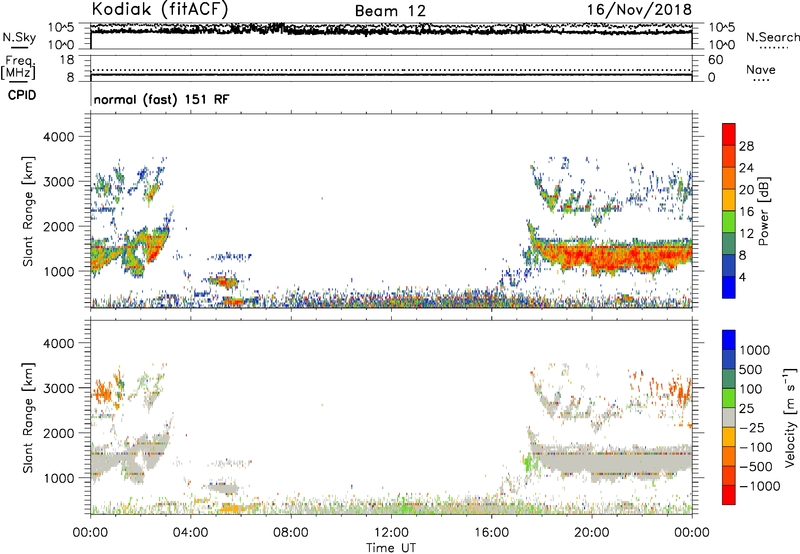Viewport: 800px width, 554px height.
Task: Click the "04:00" time axis label
Action: tap(190, 533)
